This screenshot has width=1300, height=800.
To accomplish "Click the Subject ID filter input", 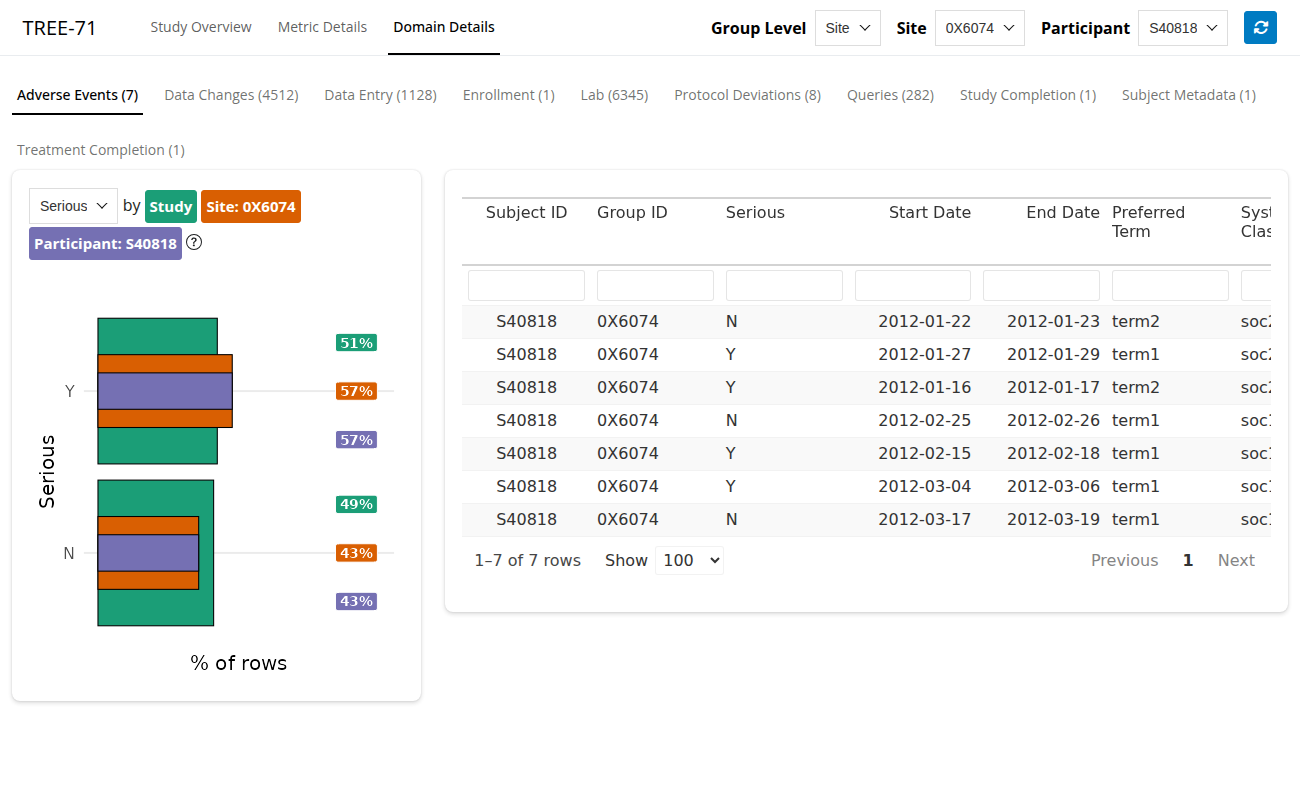I will tap(526, 285).
